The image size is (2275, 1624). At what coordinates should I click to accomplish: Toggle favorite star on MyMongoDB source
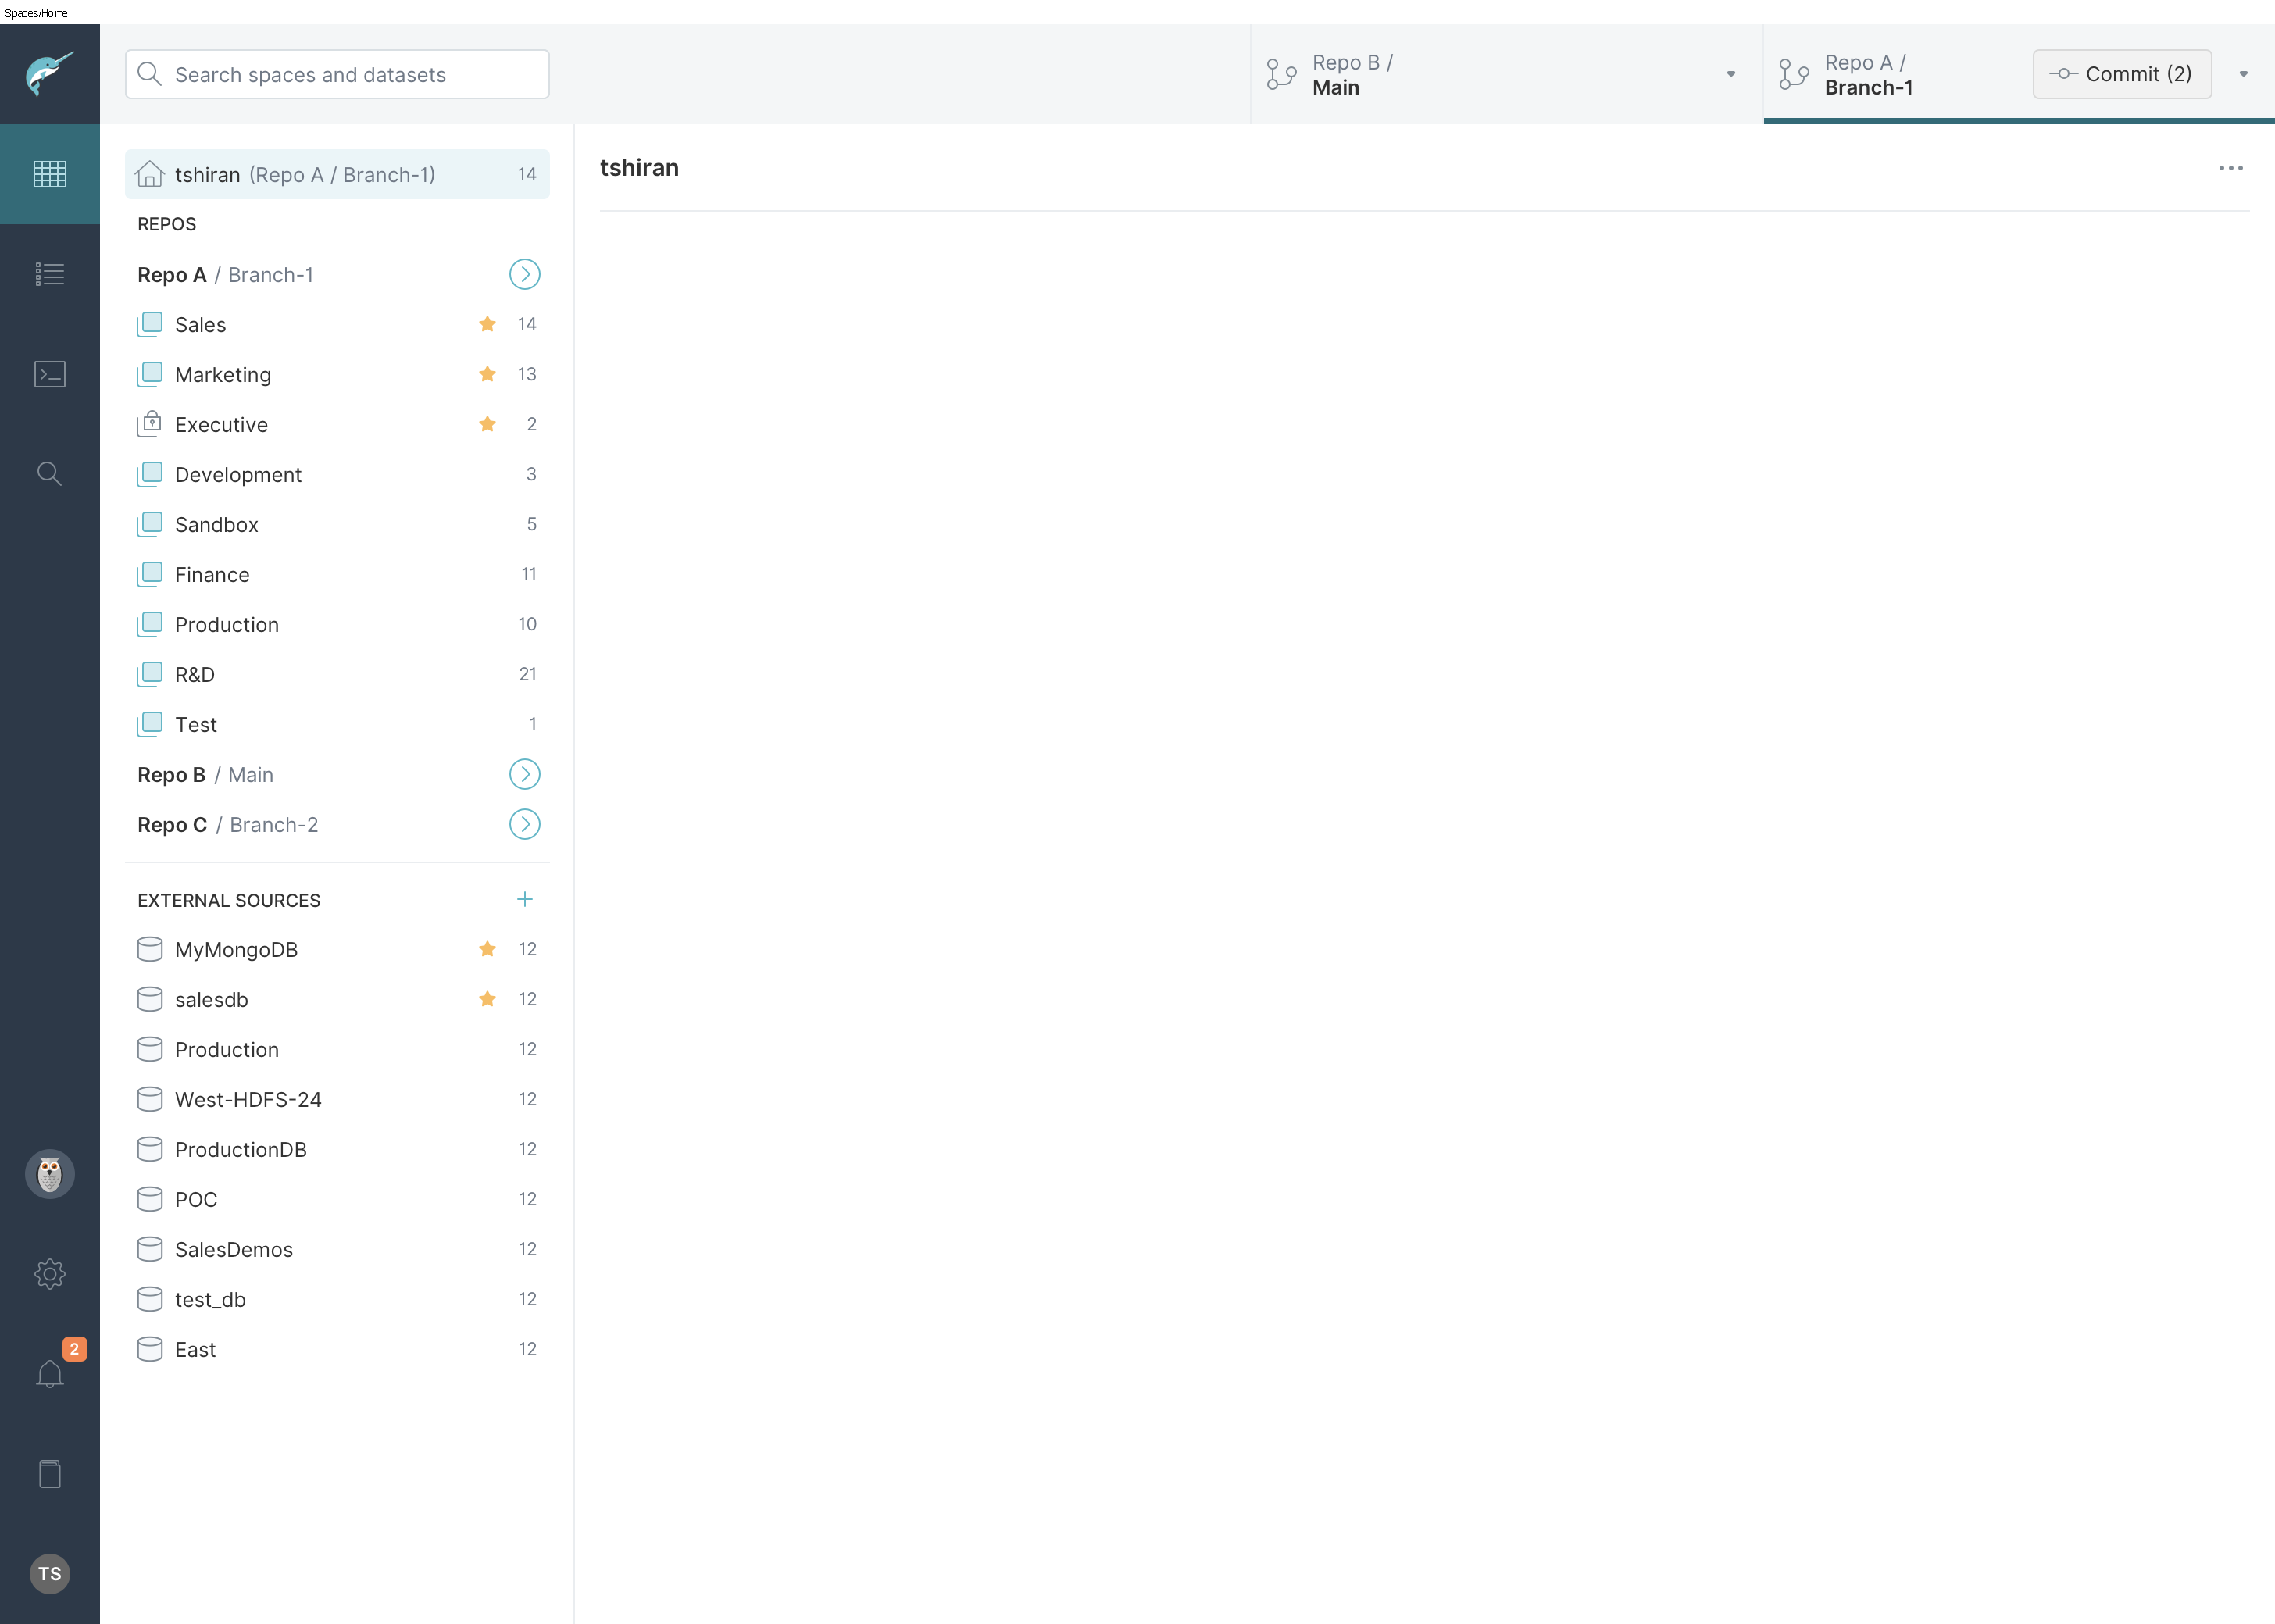click(487, 949)
